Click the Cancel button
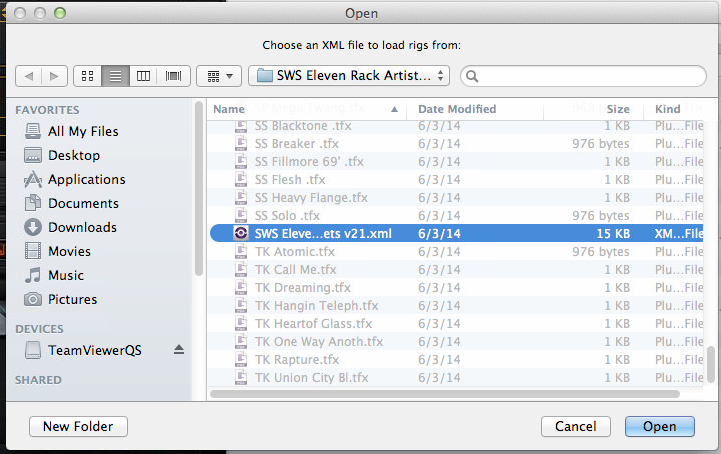 pos(575,426)
